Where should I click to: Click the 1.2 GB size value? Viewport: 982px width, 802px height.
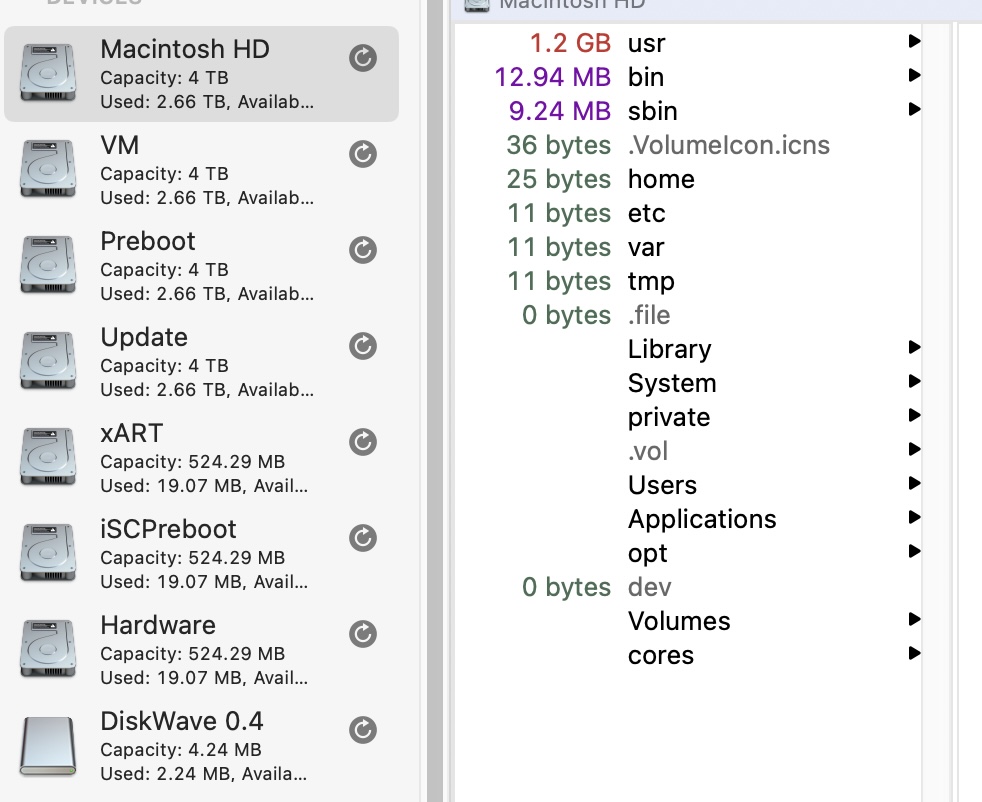tap(570, 43)
